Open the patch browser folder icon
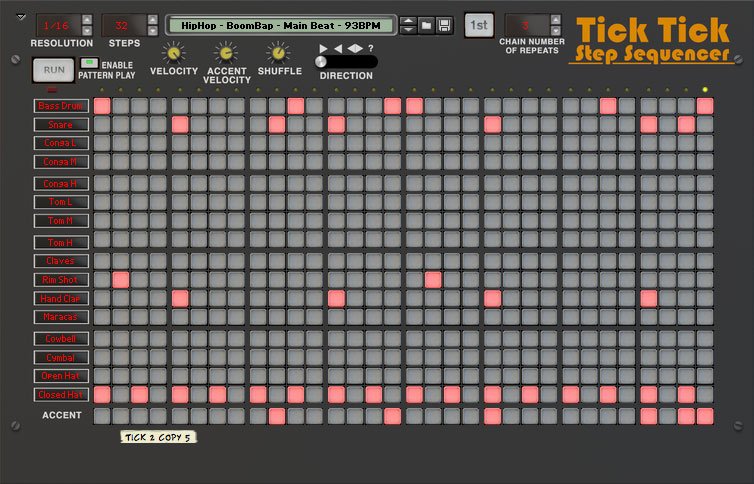 click(426, 25)
